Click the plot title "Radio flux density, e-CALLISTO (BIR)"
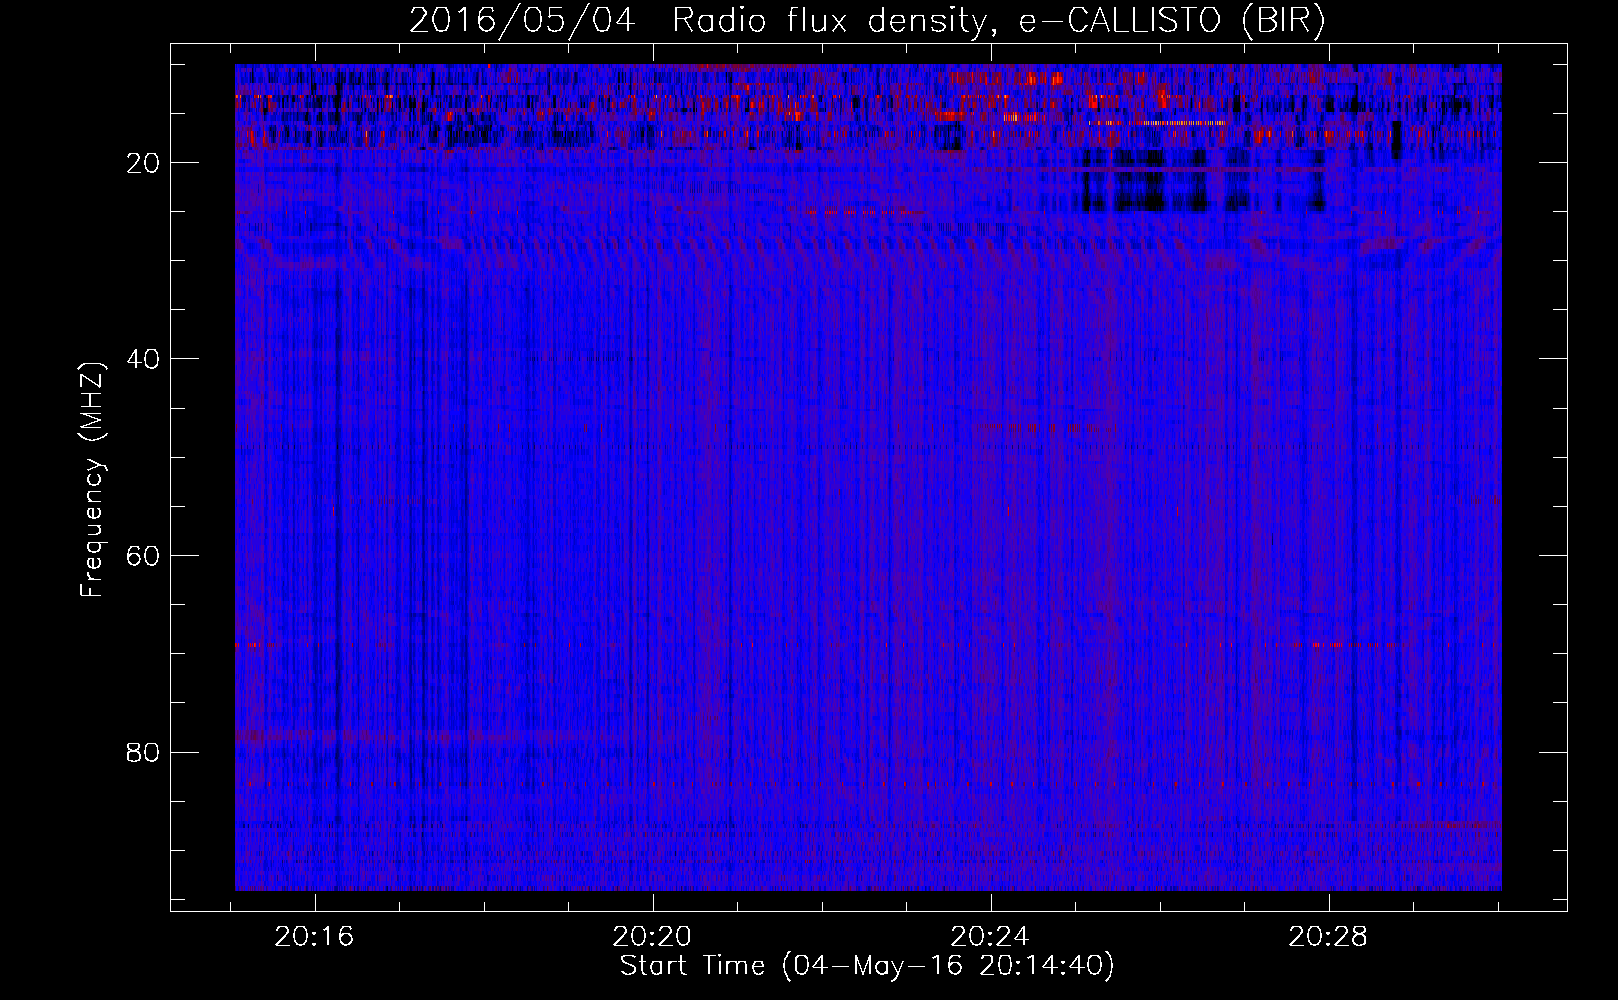Screen dimensions: 1618x1000 [999, 21]
